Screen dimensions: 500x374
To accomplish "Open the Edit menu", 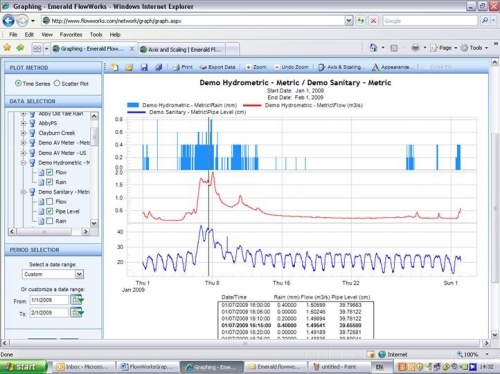I will pos(29,34).
